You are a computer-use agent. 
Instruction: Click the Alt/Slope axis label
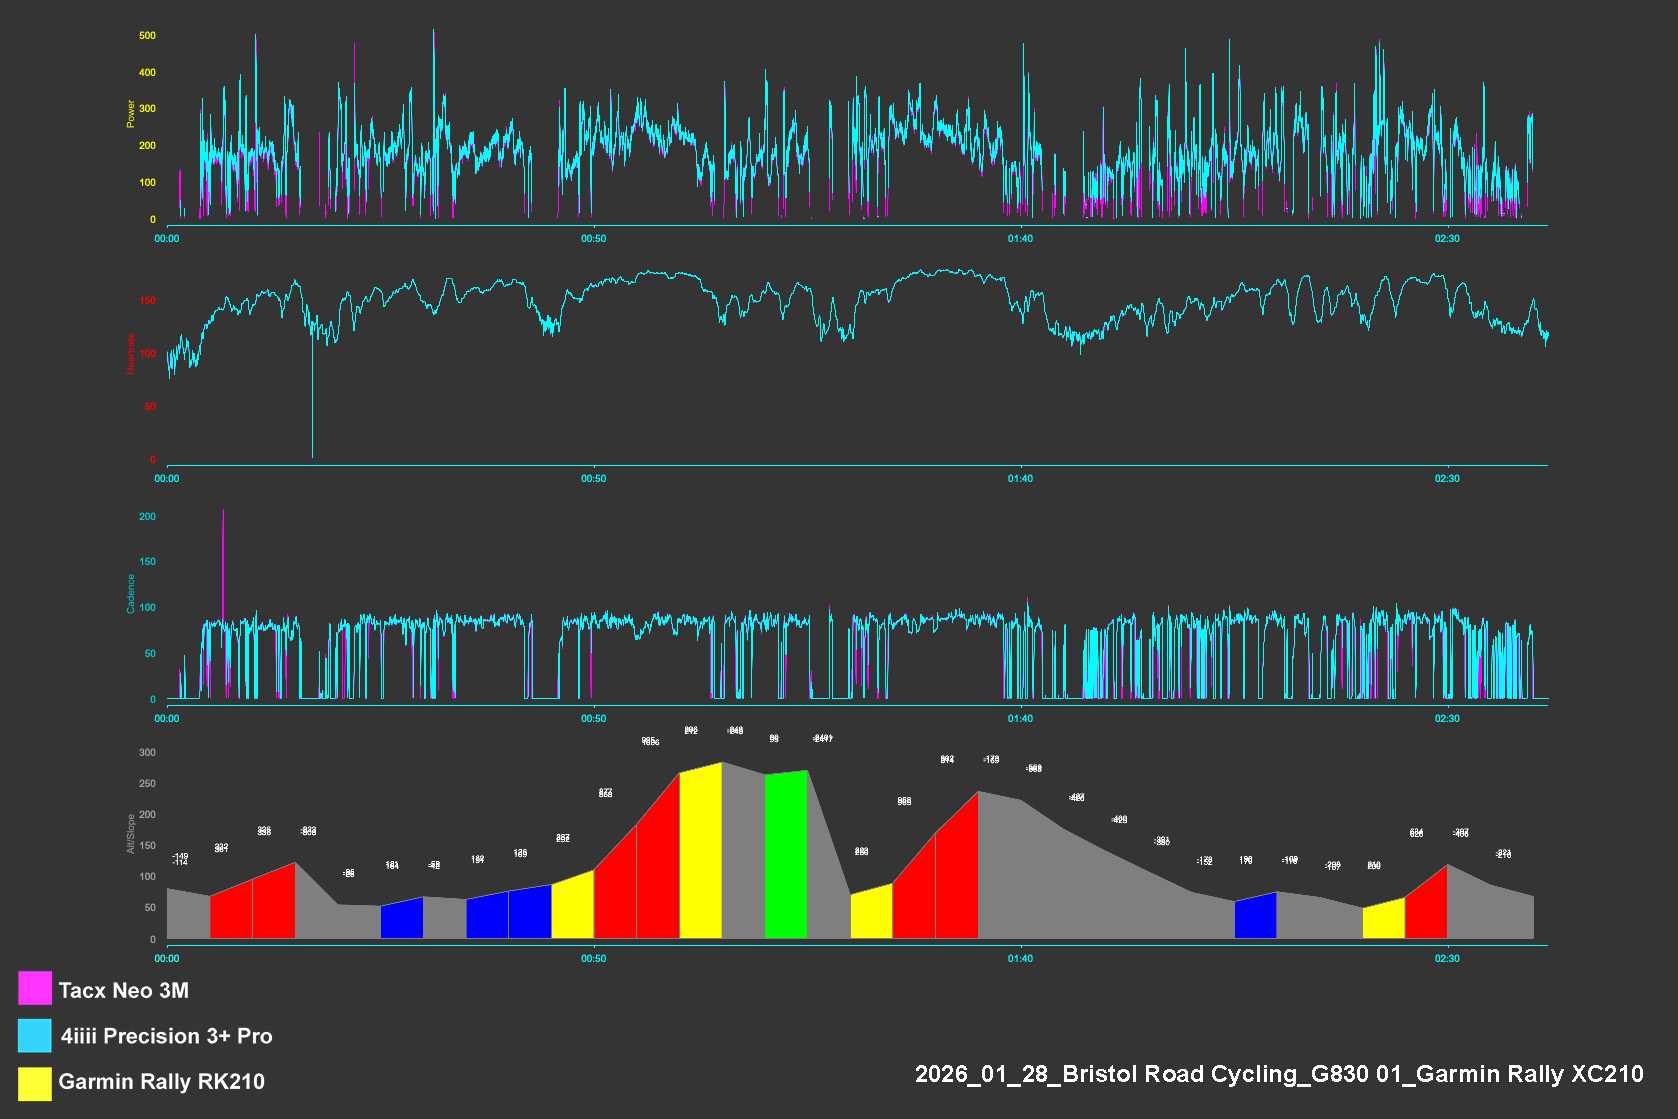tap(130, 834)
